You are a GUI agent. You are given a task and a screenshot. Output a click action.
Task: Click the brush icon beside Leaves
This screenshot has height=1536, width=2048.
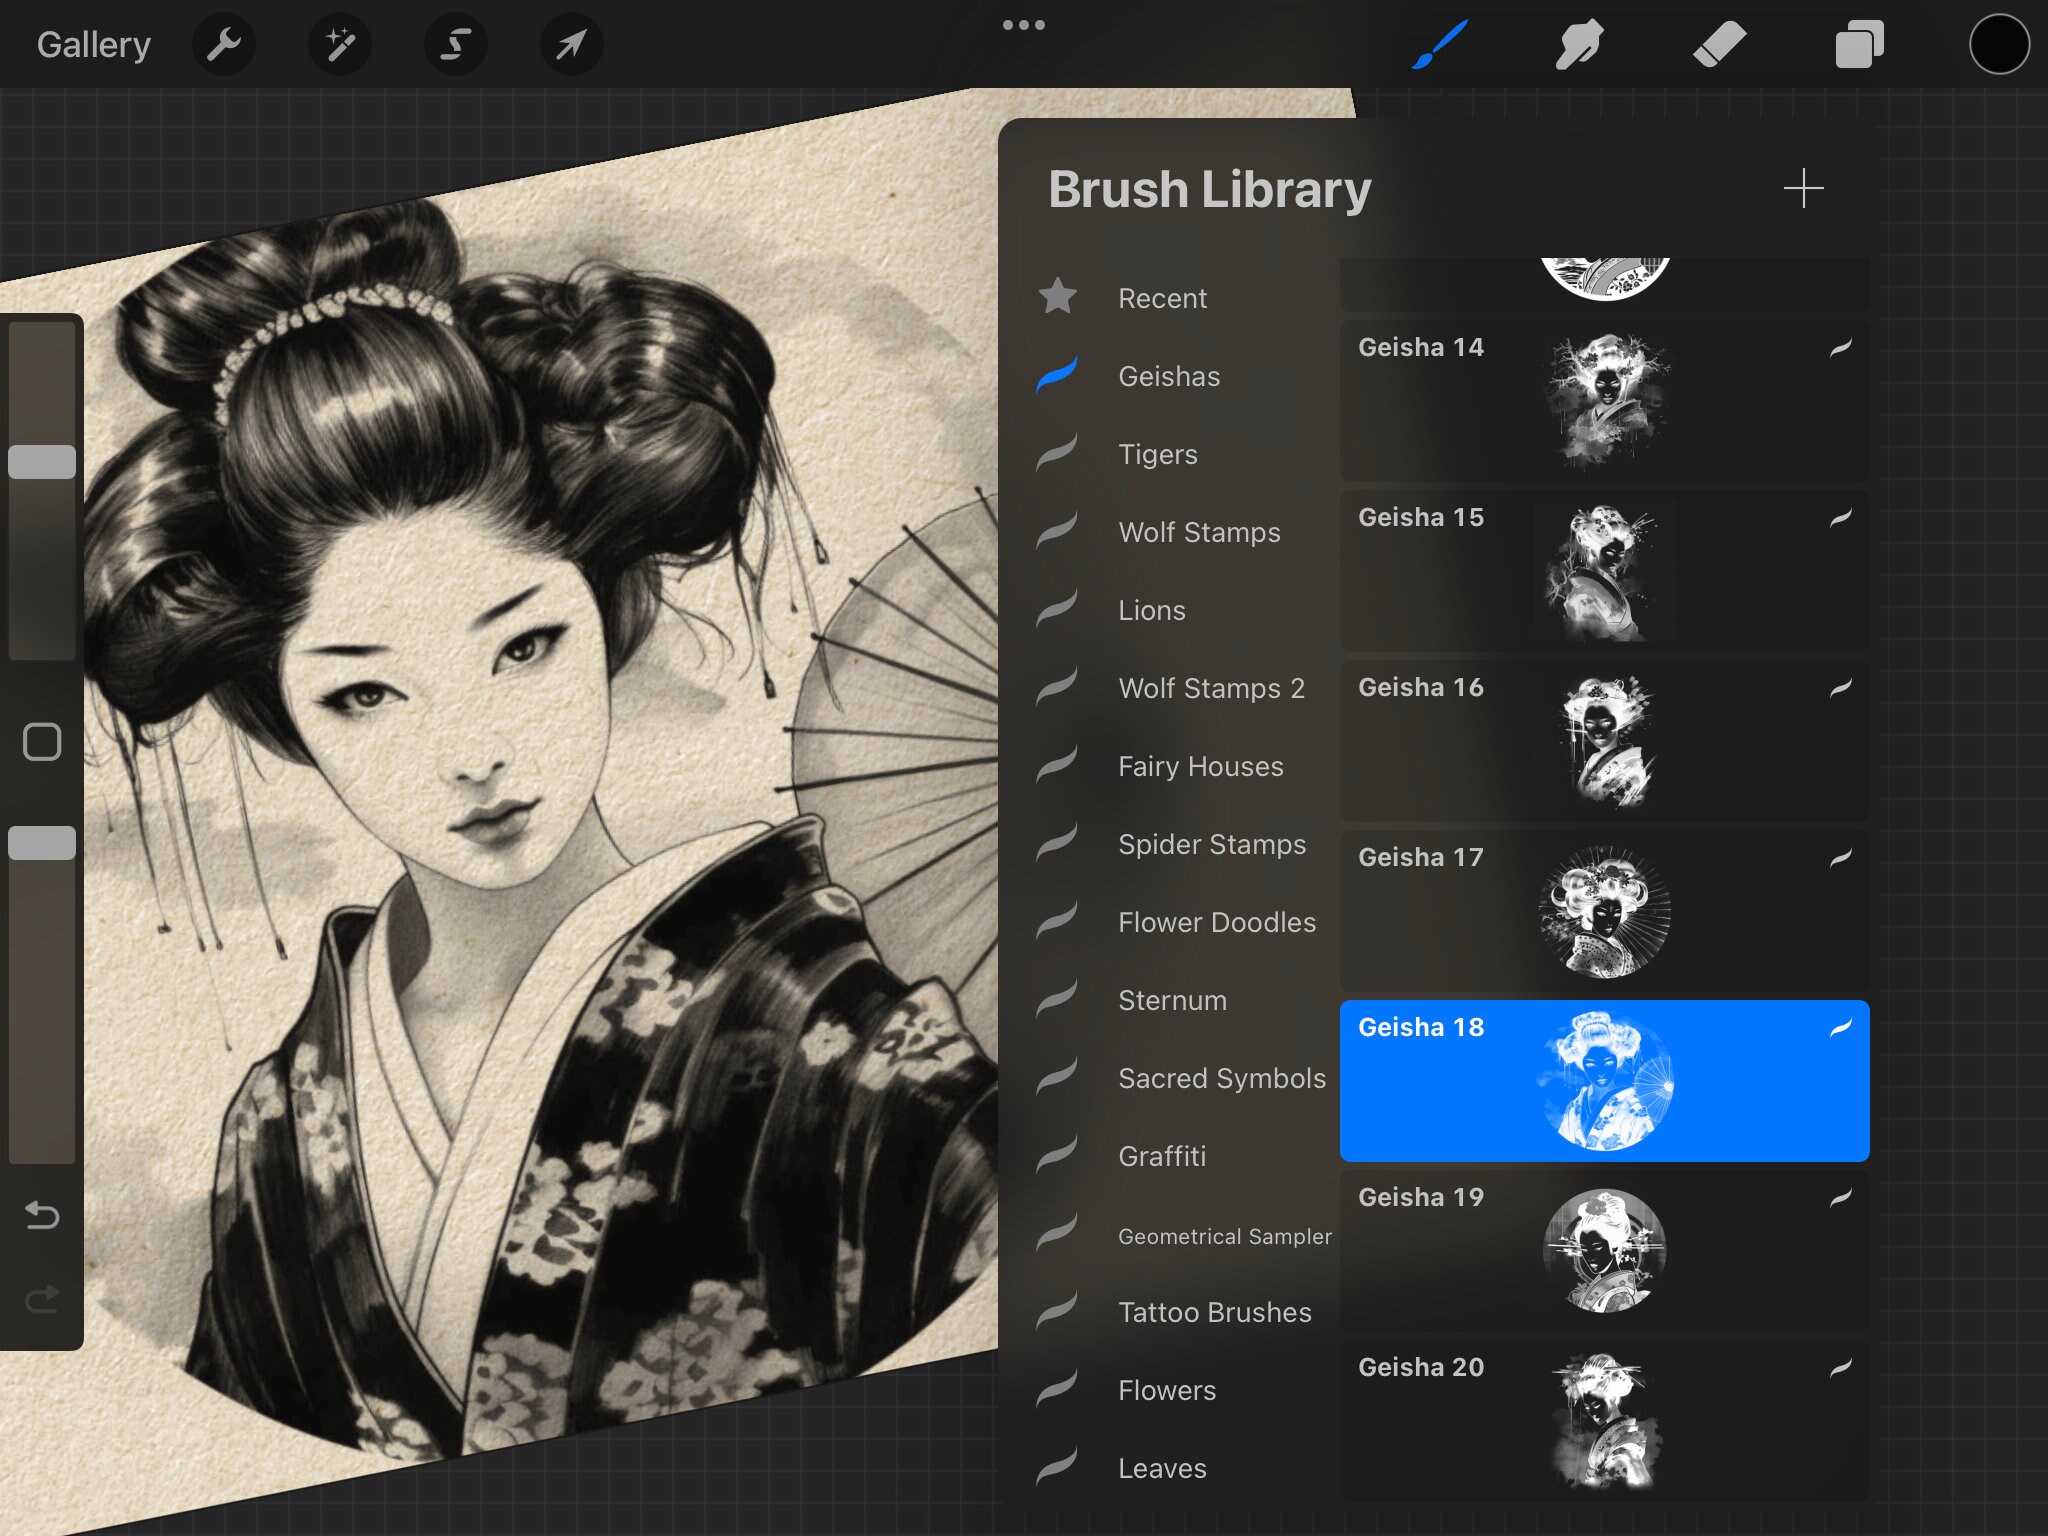1057,1466
